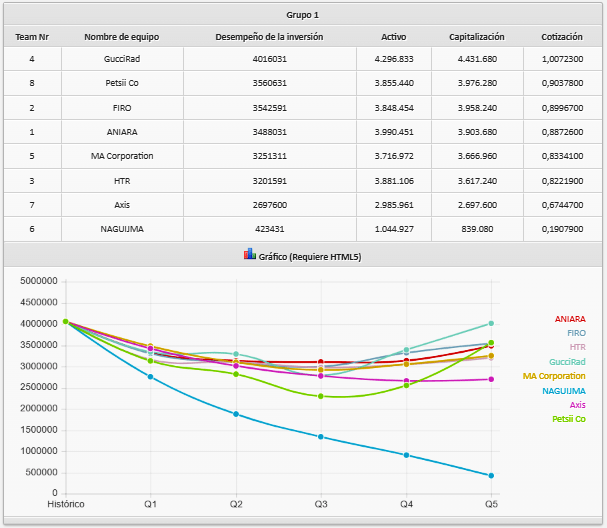Viewport: 607px width, 528px height.
Task: Click the Capitalización column header
Action: click(x=477, y=37)
